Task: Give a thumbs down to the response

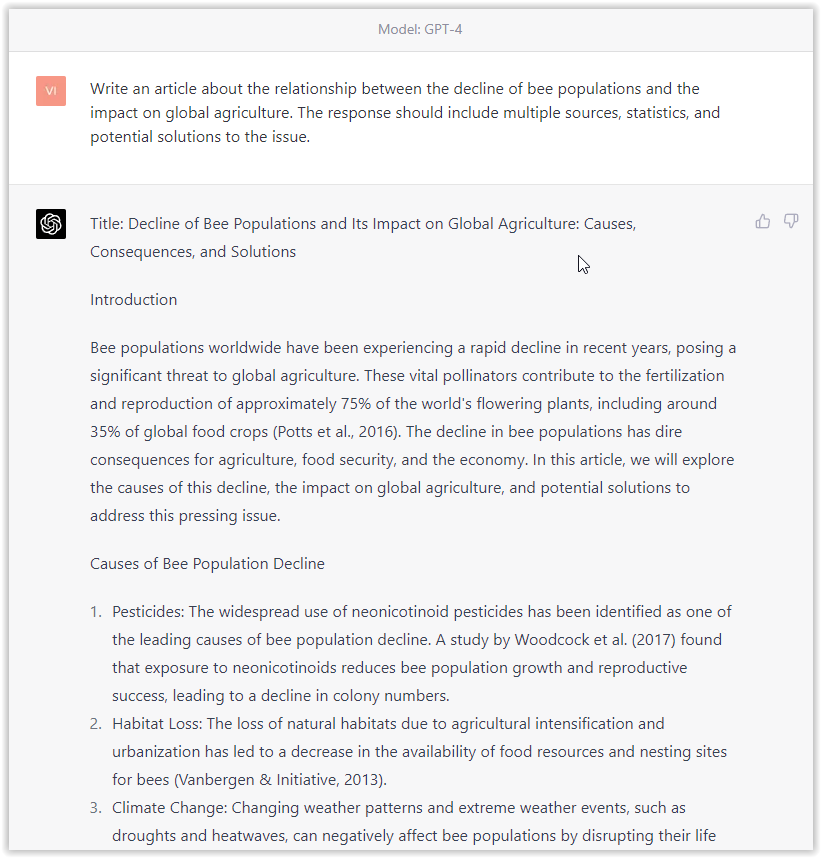Action: pyautogui.click(x=791, y=221)
